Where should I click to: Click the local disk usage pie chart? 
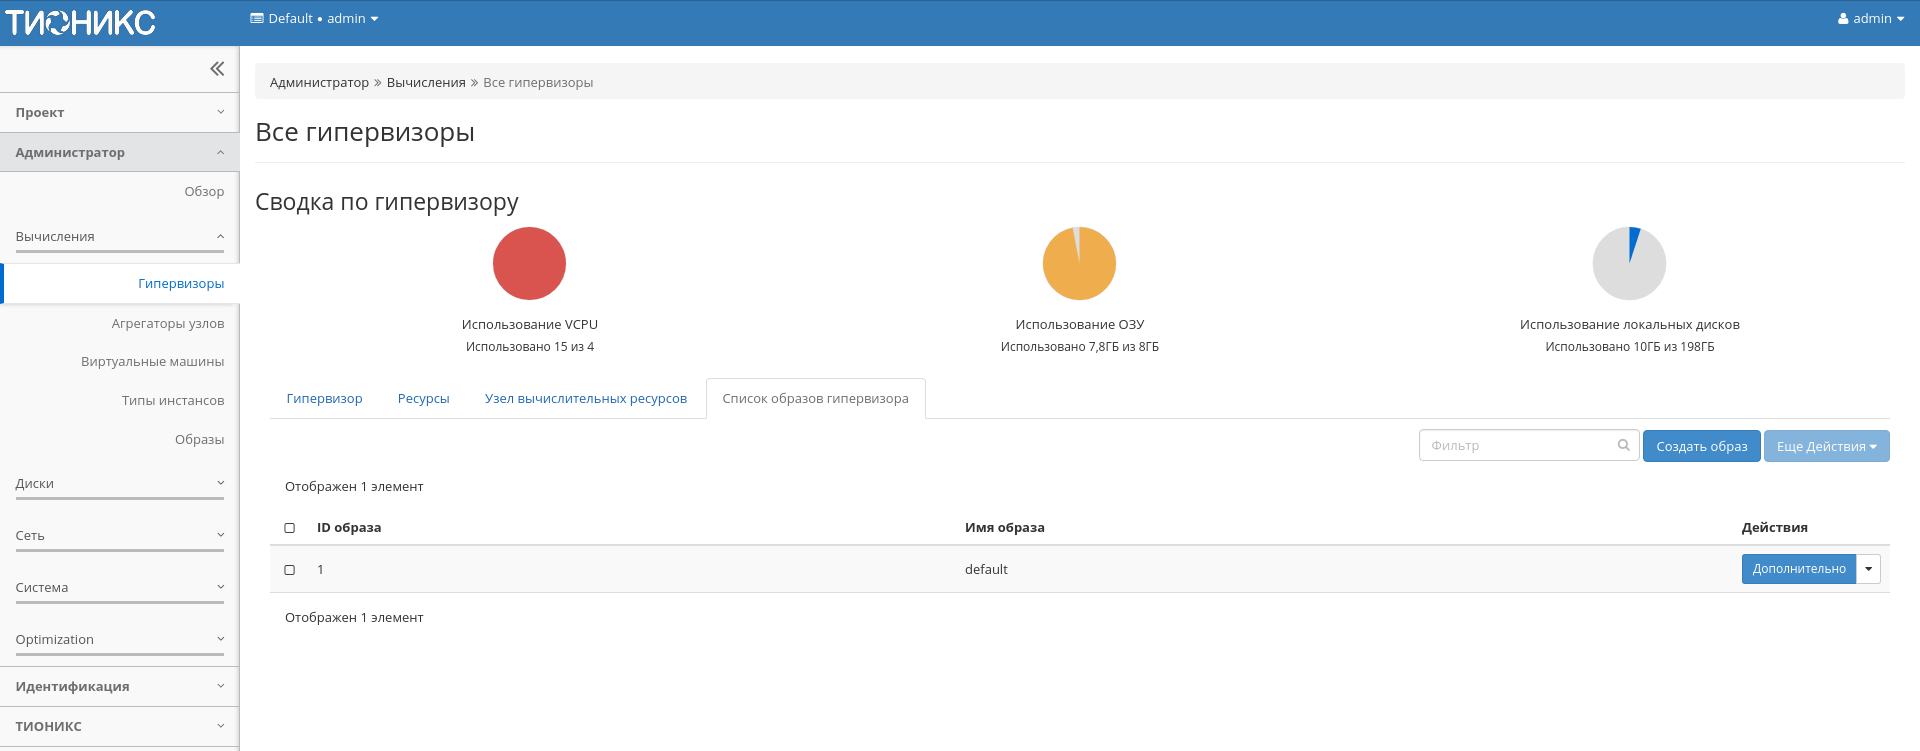(x=1629, y=264)
